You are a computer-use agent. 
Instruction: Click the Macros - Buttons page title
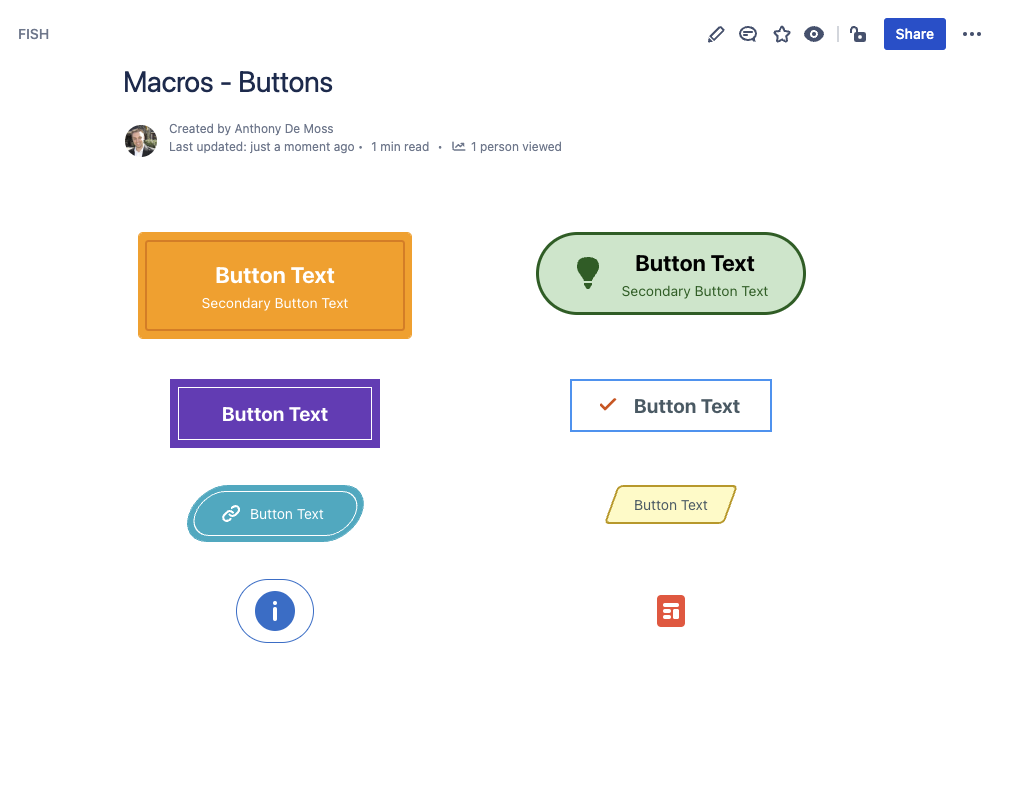228,82
